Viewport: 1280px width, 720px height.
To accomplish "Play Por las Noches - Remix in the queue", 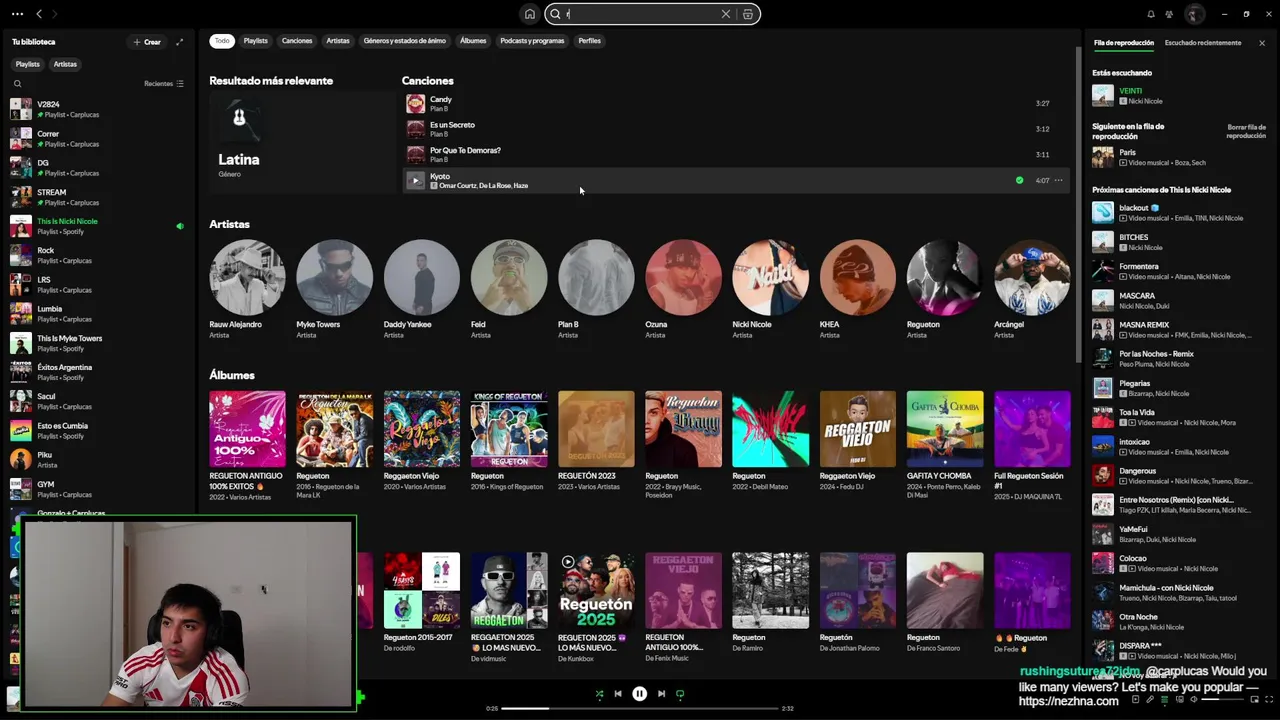I will 1180,358.
